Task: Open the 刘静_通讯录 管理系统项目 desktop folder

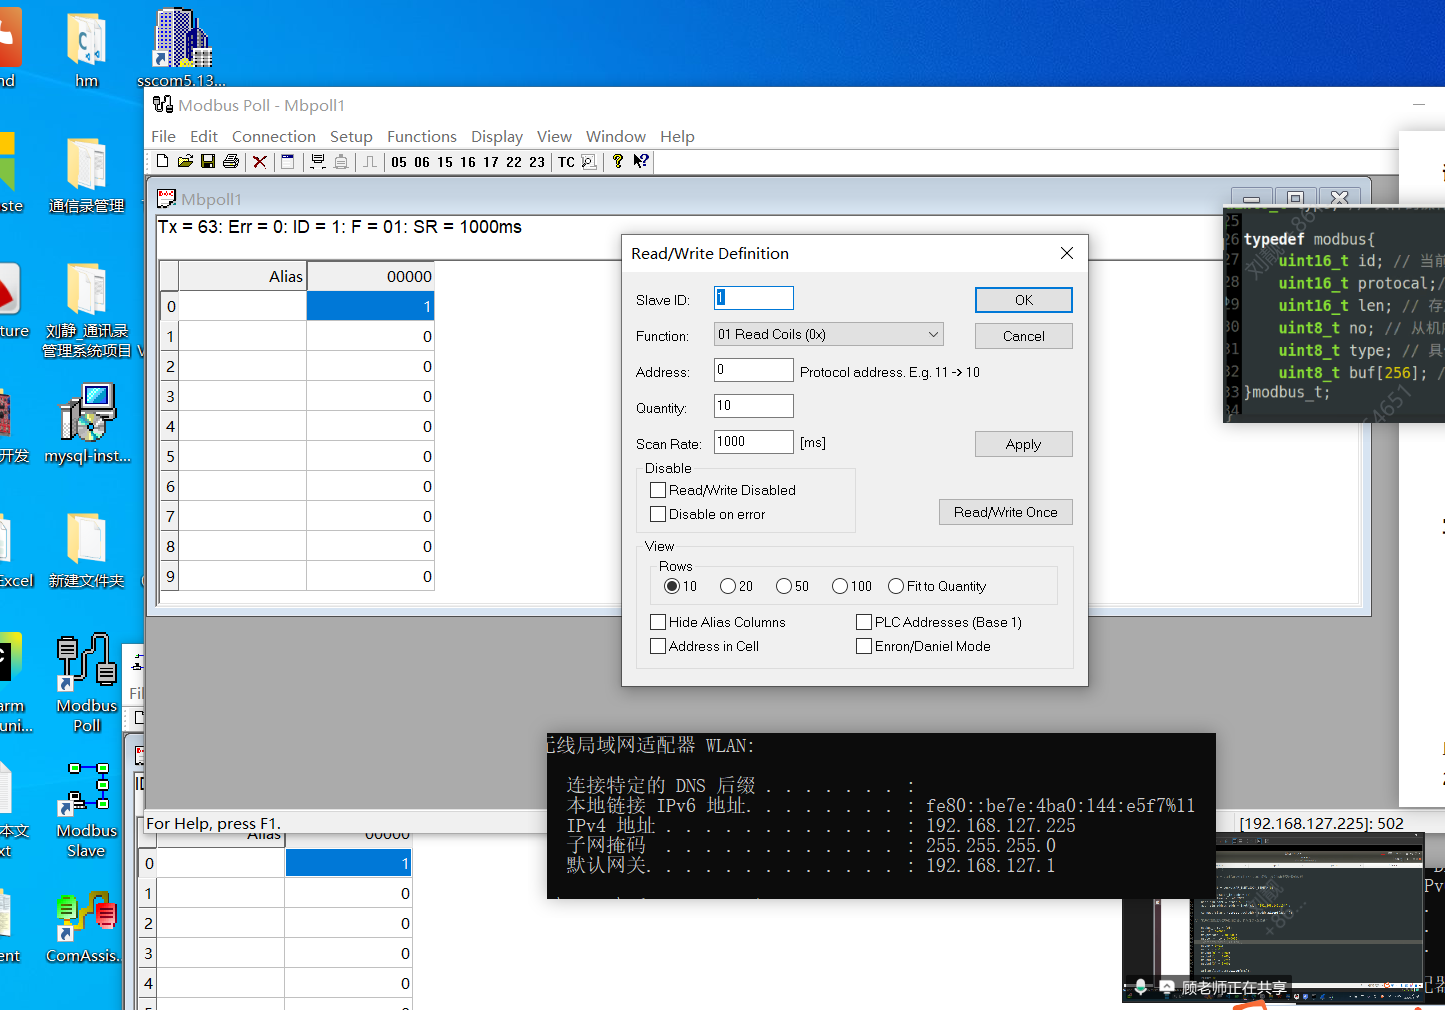Action: point(87,311)
